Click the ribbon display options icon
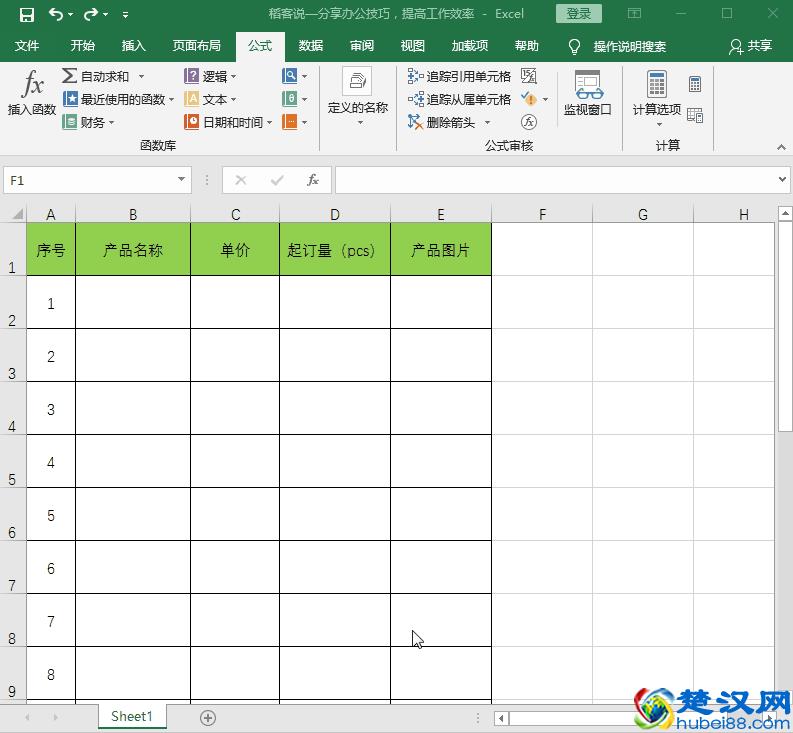The height and width of the screenshot is (733, 793). [x=634, y=14]
